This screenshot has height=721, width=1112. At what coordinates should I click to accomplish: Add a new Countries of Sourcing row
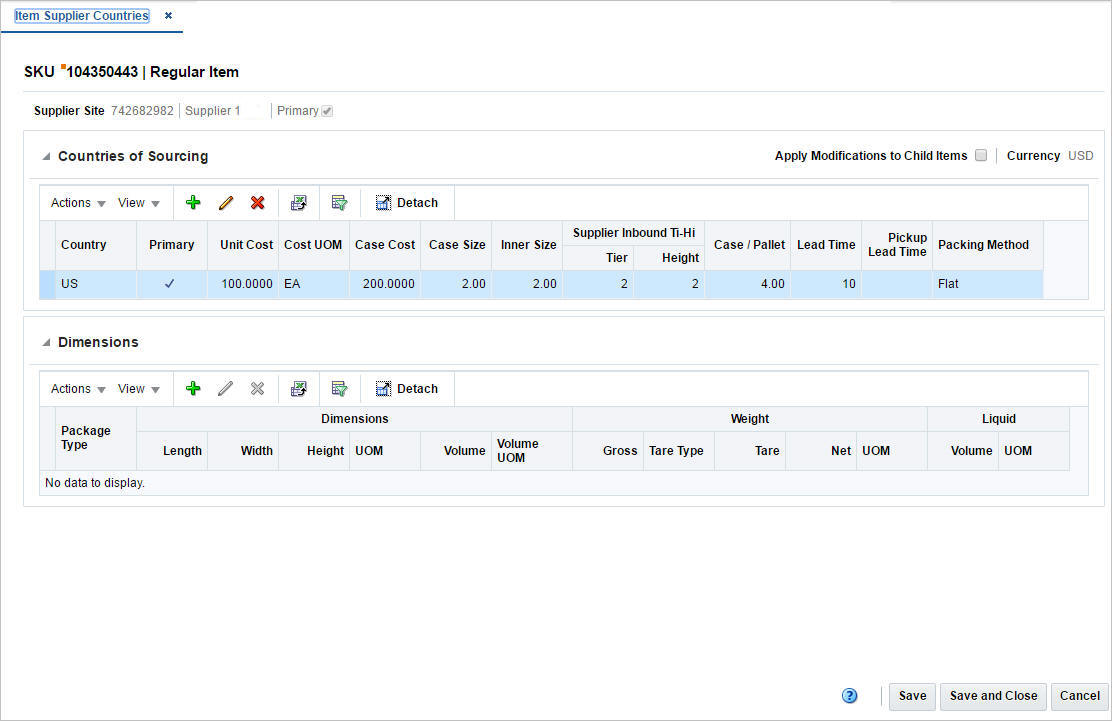pyautogui.click(x=193, y=203)
